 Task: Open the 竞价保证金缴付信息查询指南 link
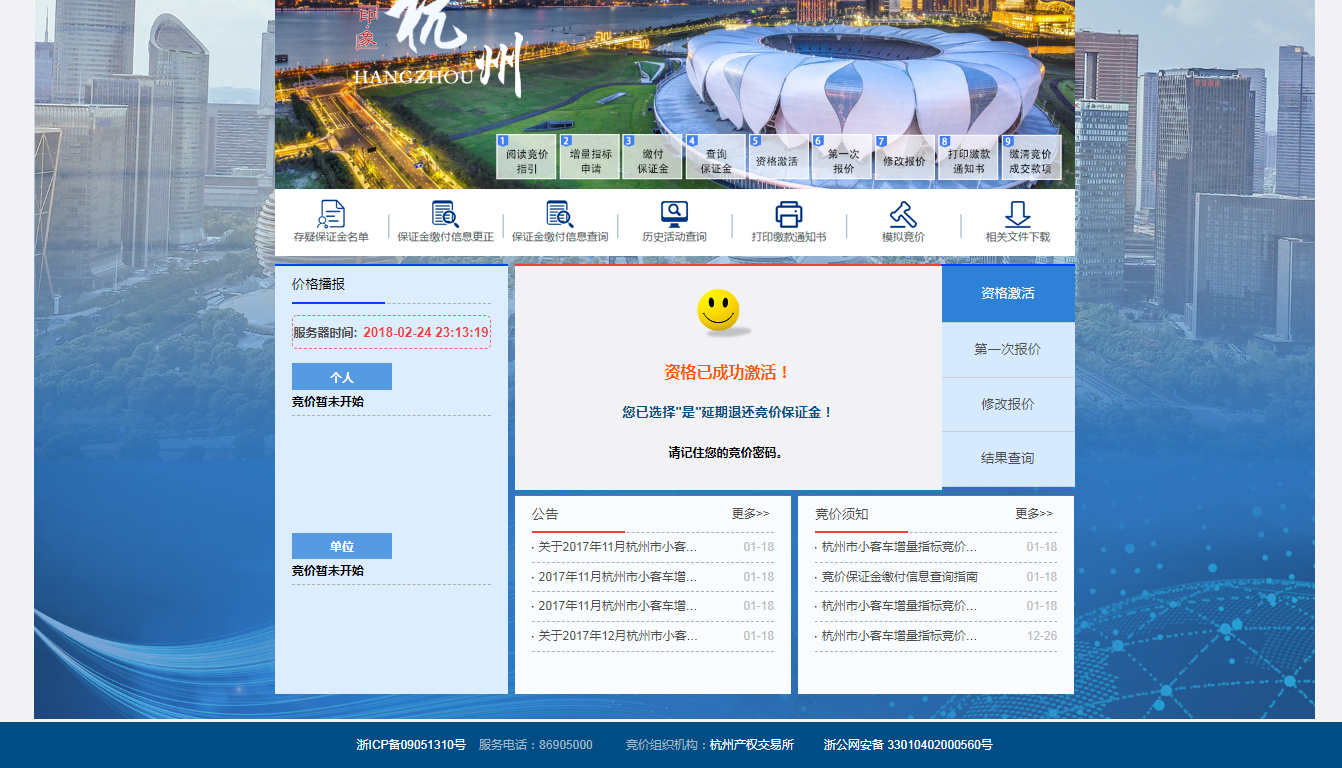coord(899,577)
